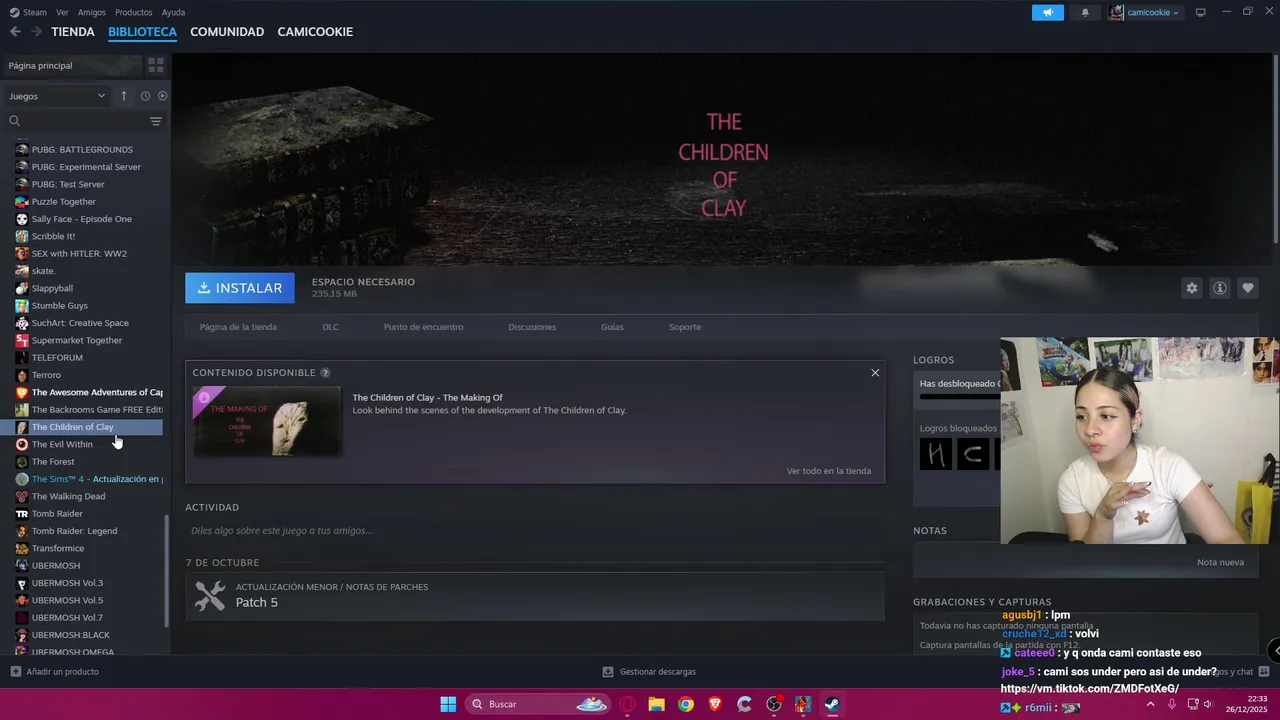Open help icon beside Contenido Disponible
This screenshot has width=1280, height=720.
click(x=325, y=372)
